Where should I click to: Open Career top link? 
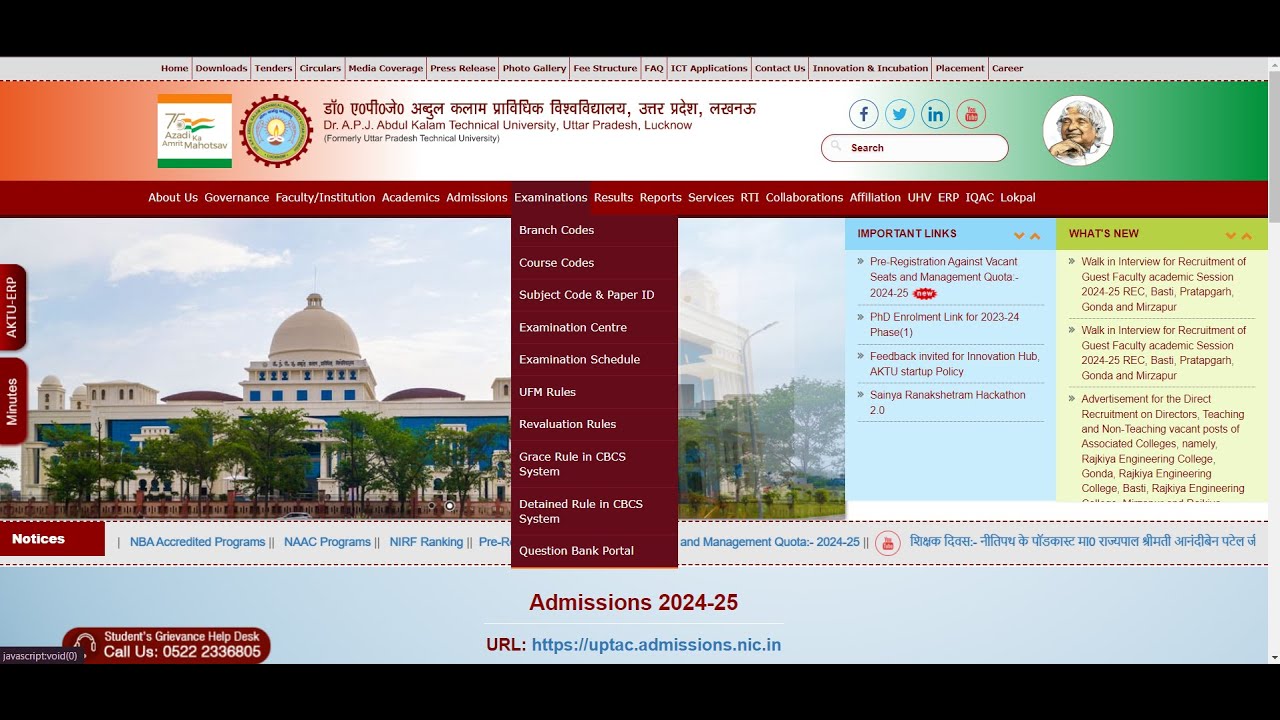pyautogui.click(x=1007, y=68)
